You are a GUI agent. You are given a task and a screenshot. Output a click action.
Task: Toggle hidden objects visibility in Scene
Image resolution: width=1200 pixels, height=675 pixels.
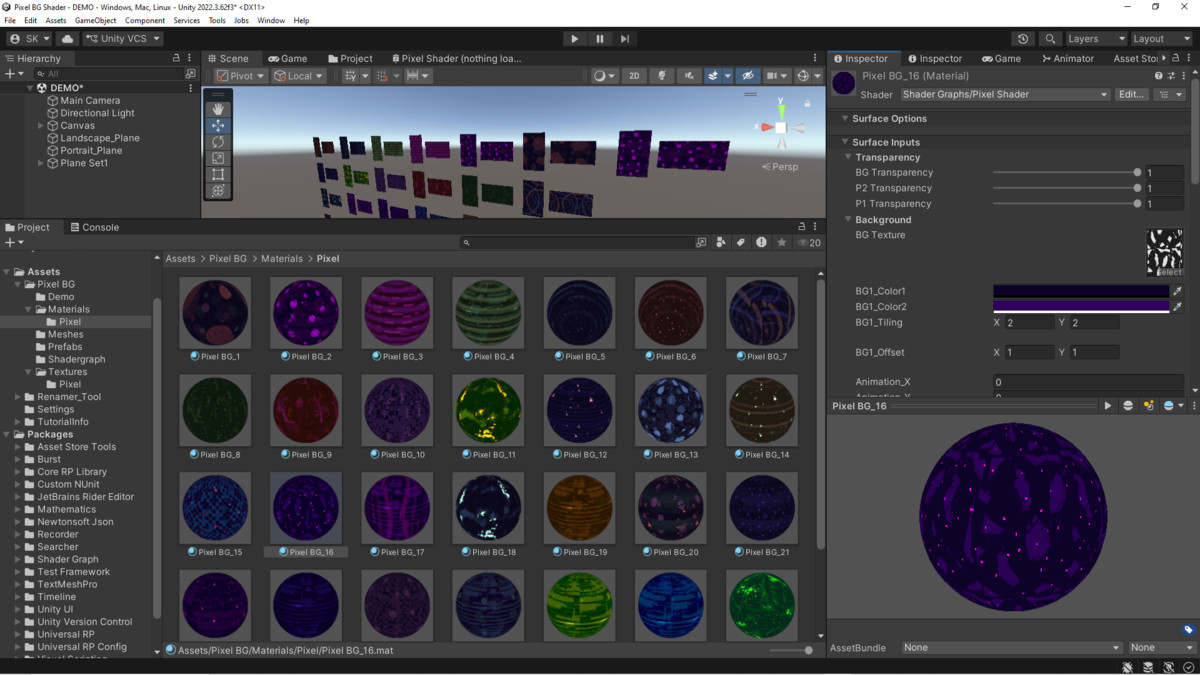click(x=747, y=76)
